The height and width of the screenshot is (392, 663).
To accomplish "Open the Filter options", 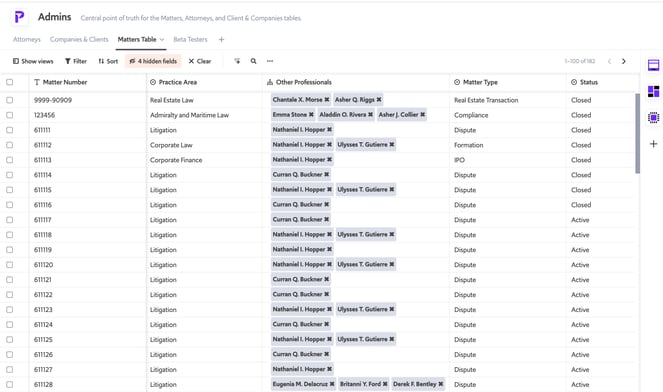I will click(x=76, y=61).
